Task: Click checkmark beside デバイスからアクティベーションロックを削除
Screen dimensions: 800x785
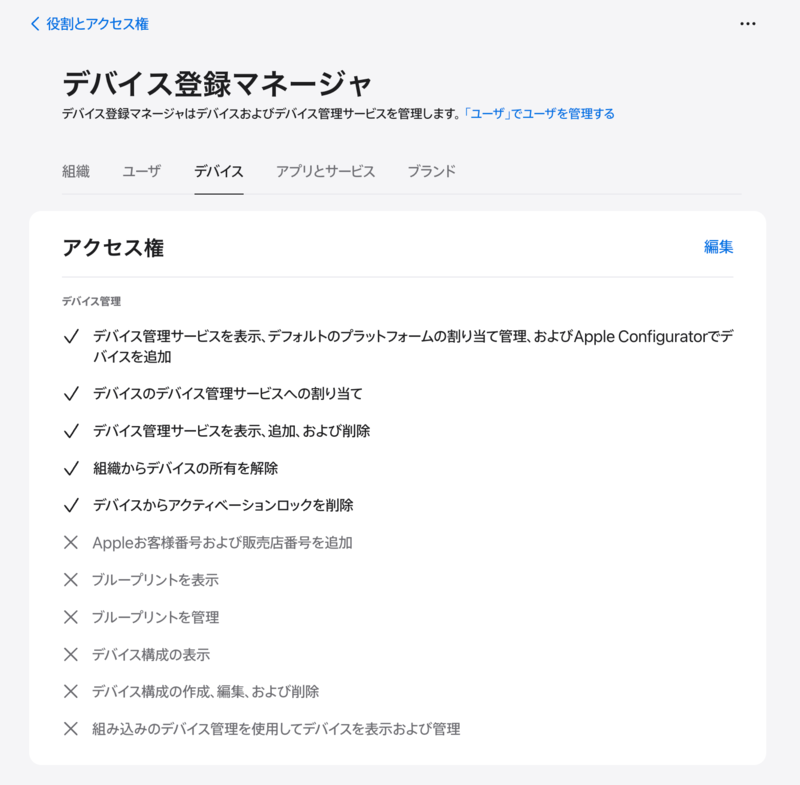Action: pyautogui.click(x=71, y=505)
